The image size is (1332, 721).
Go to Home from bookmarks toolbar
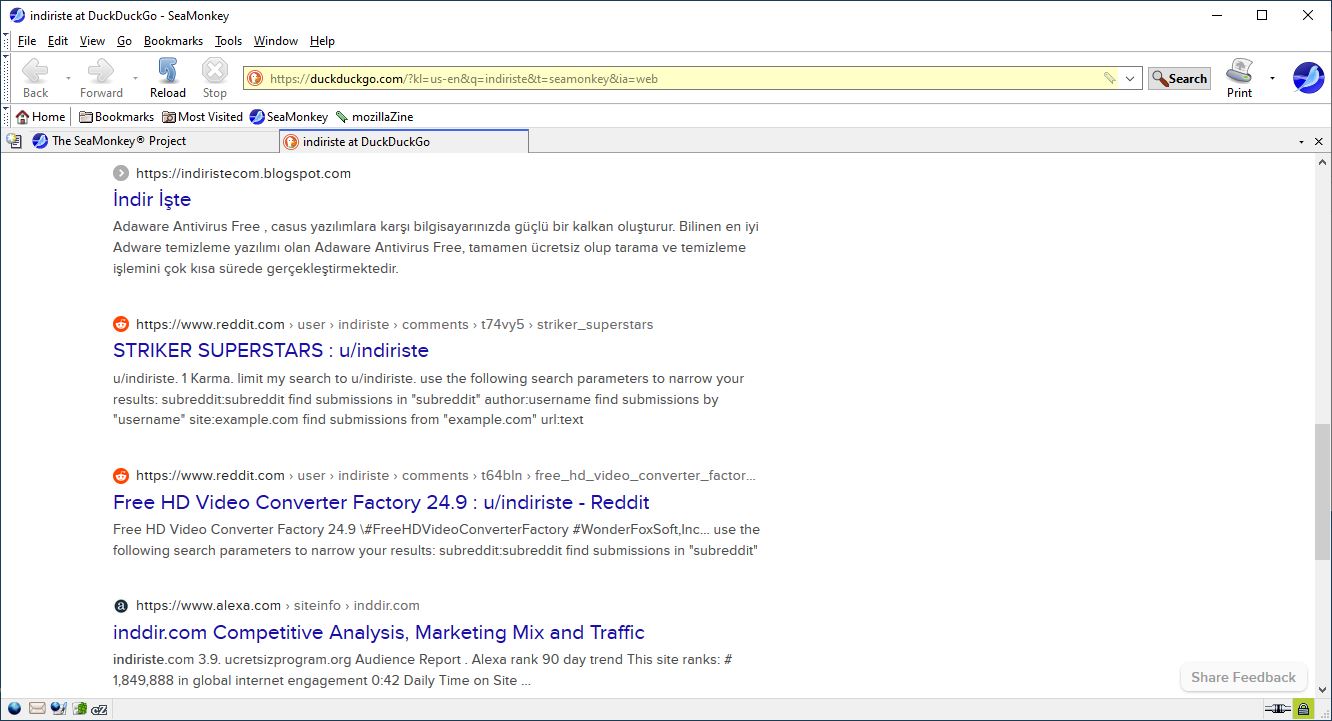[x=40, y=117]
